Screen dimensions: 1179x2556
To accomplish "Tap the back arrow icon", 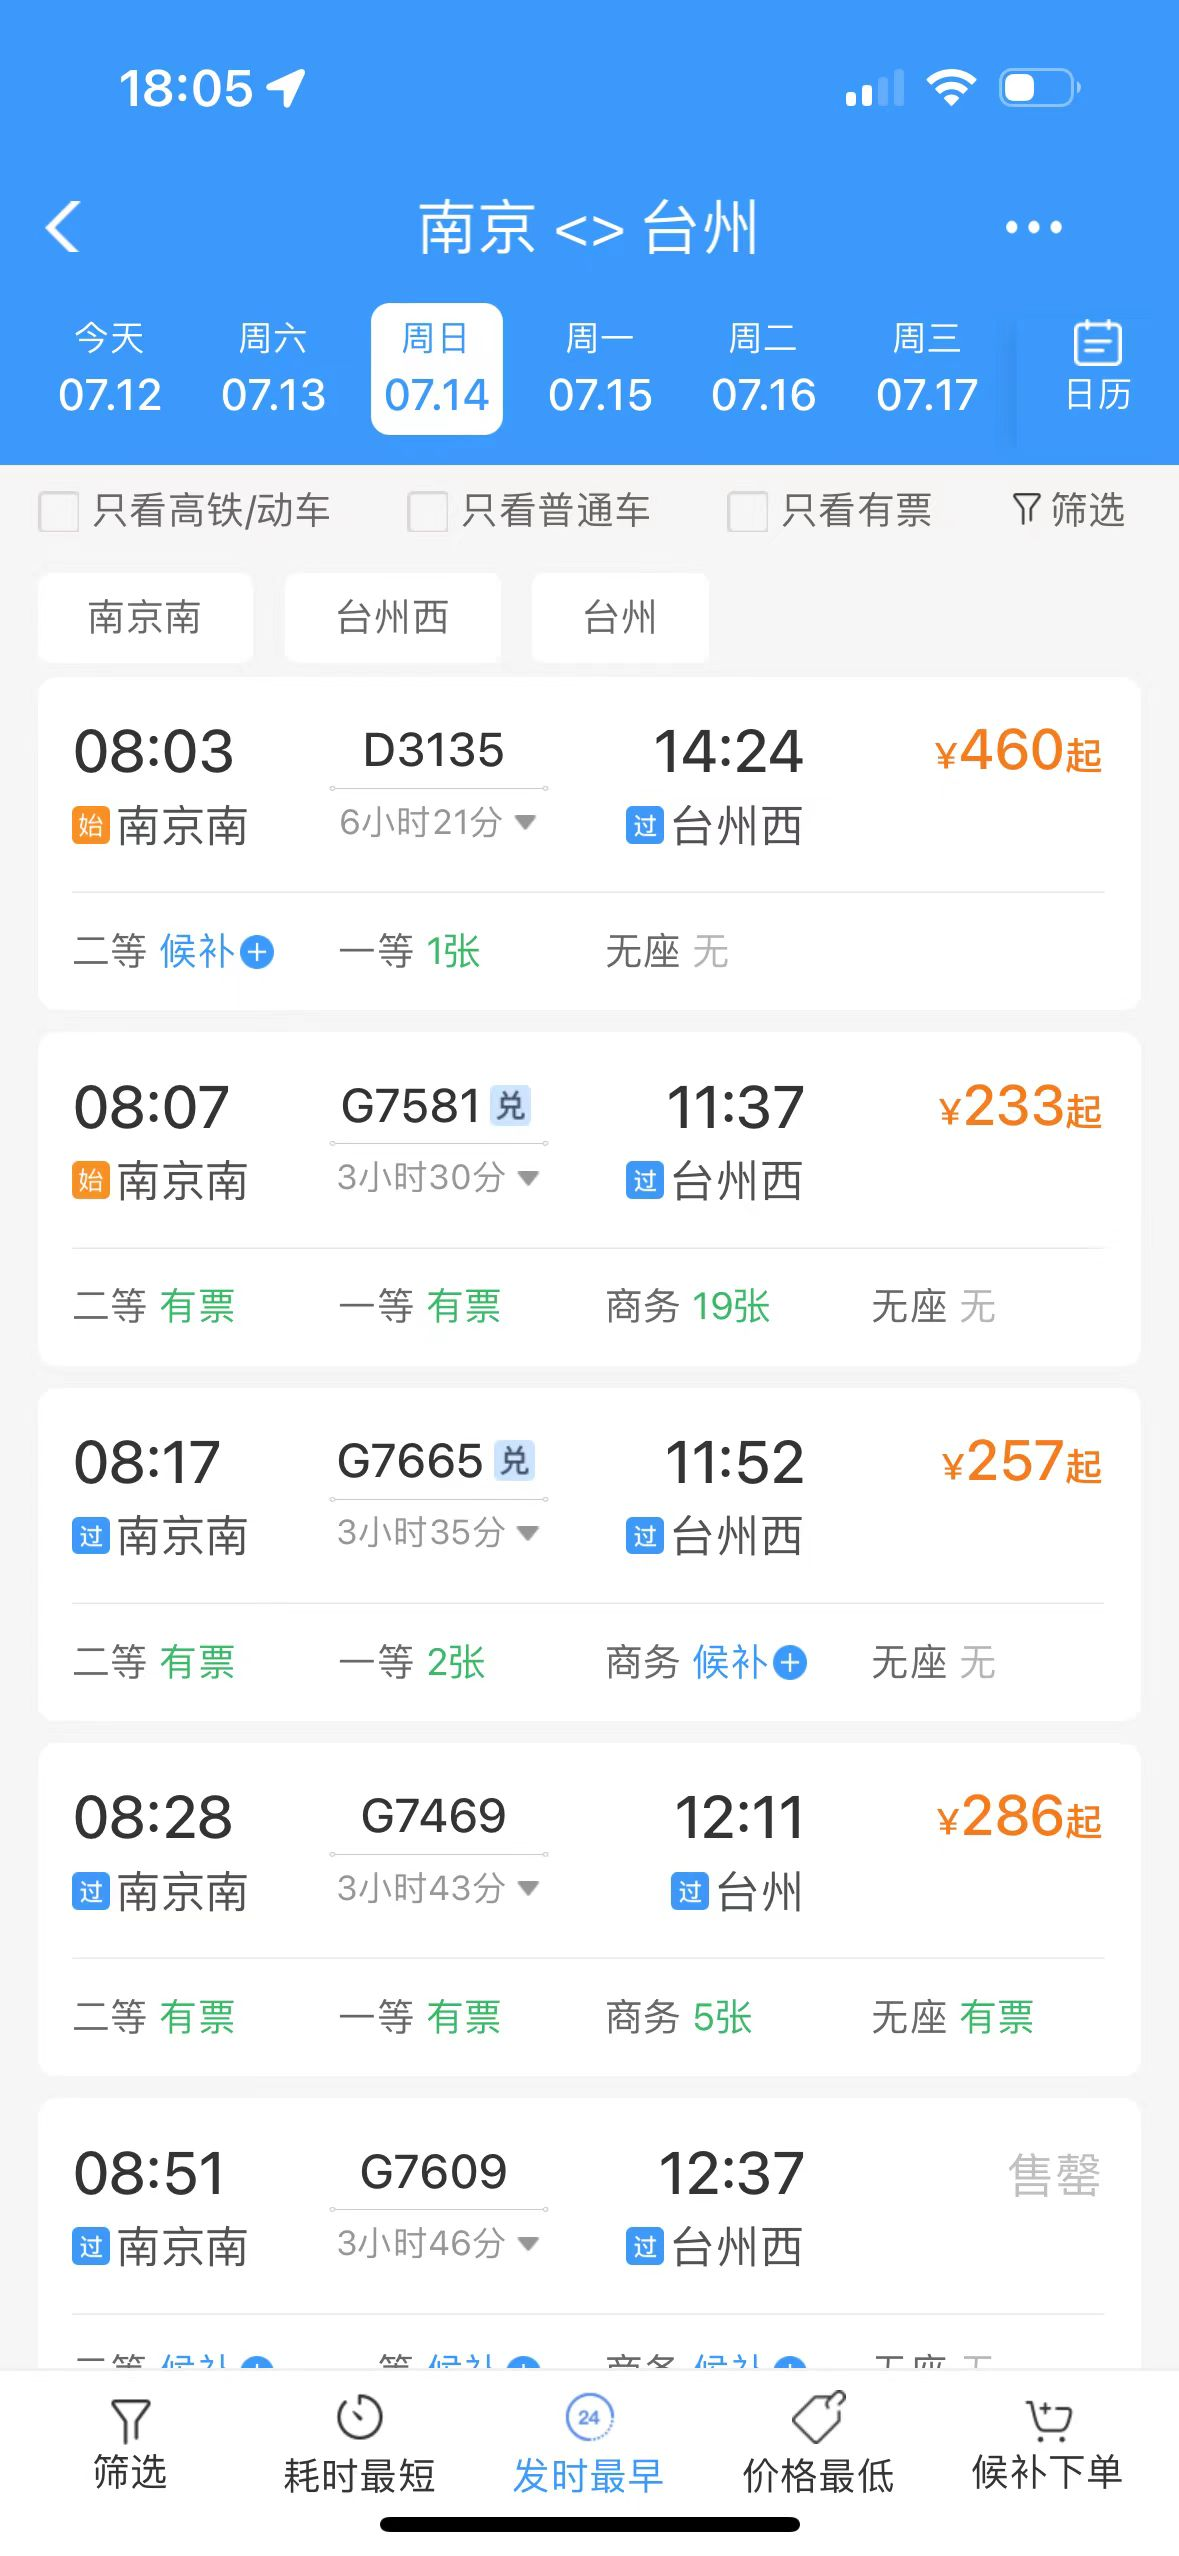I will (63, 227).
